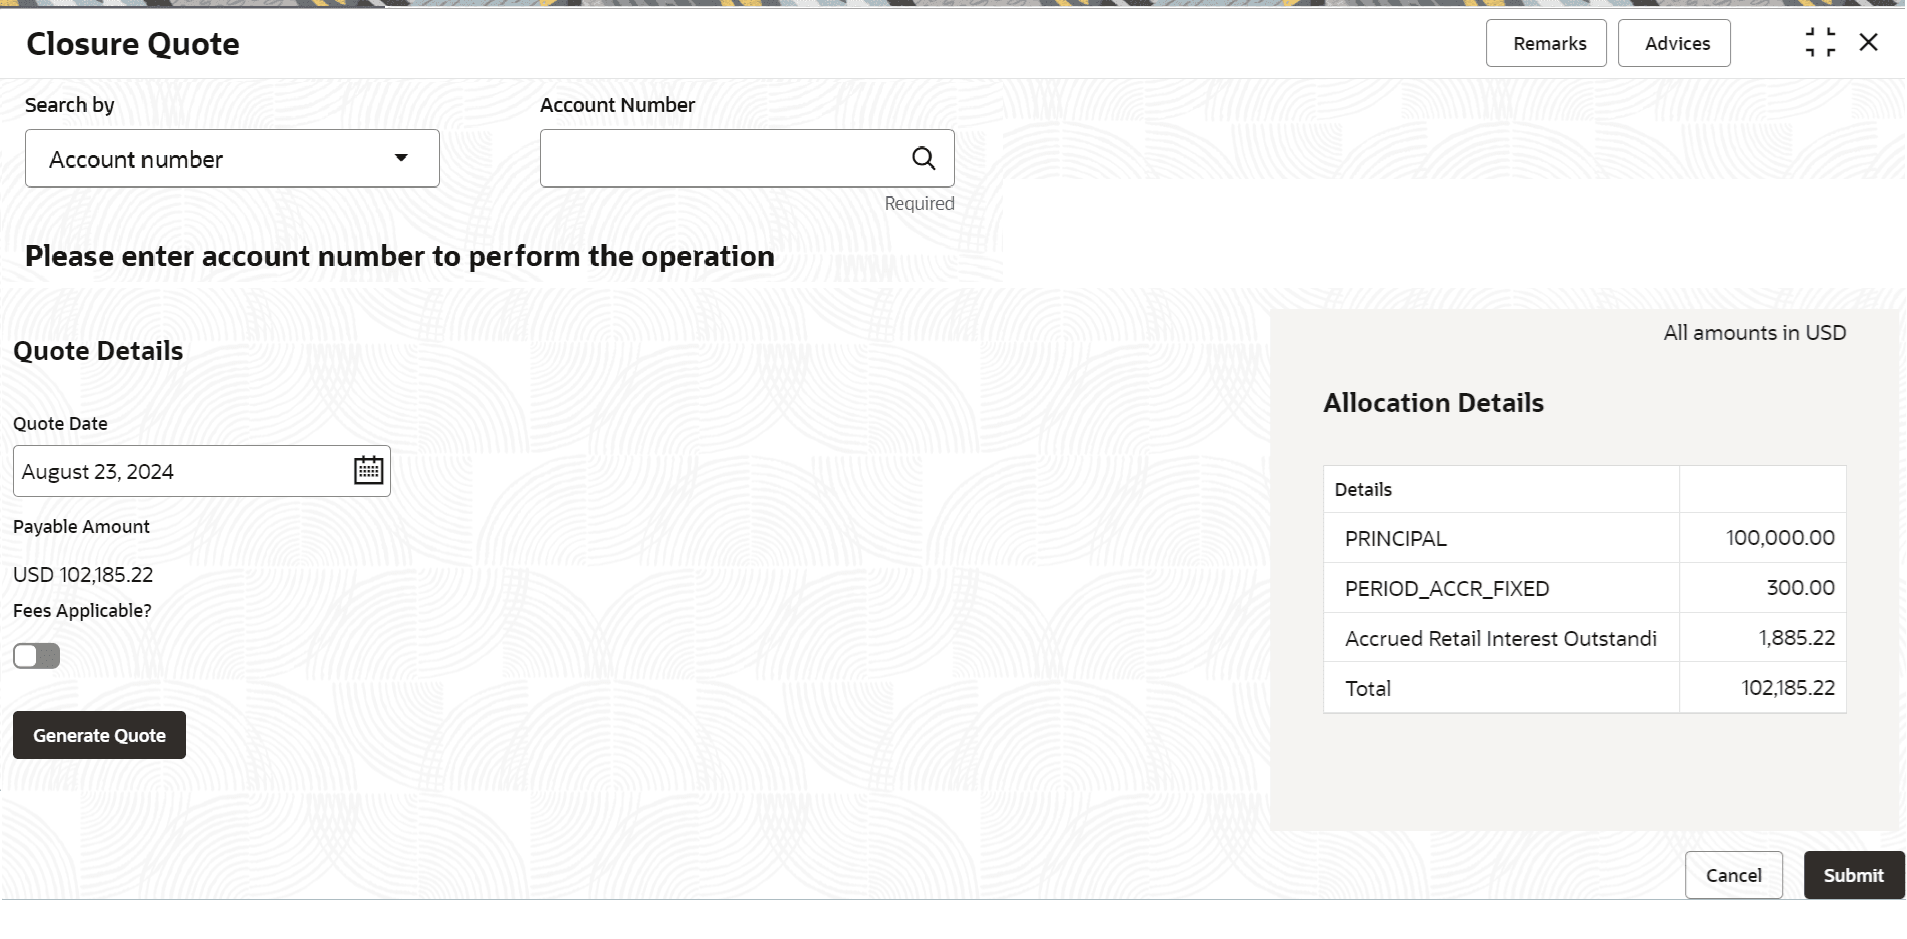The height and width of the screenshot is (939, 1907).
Task: Click the Total row amount 102,185.22
Action: click(1788, 688)
